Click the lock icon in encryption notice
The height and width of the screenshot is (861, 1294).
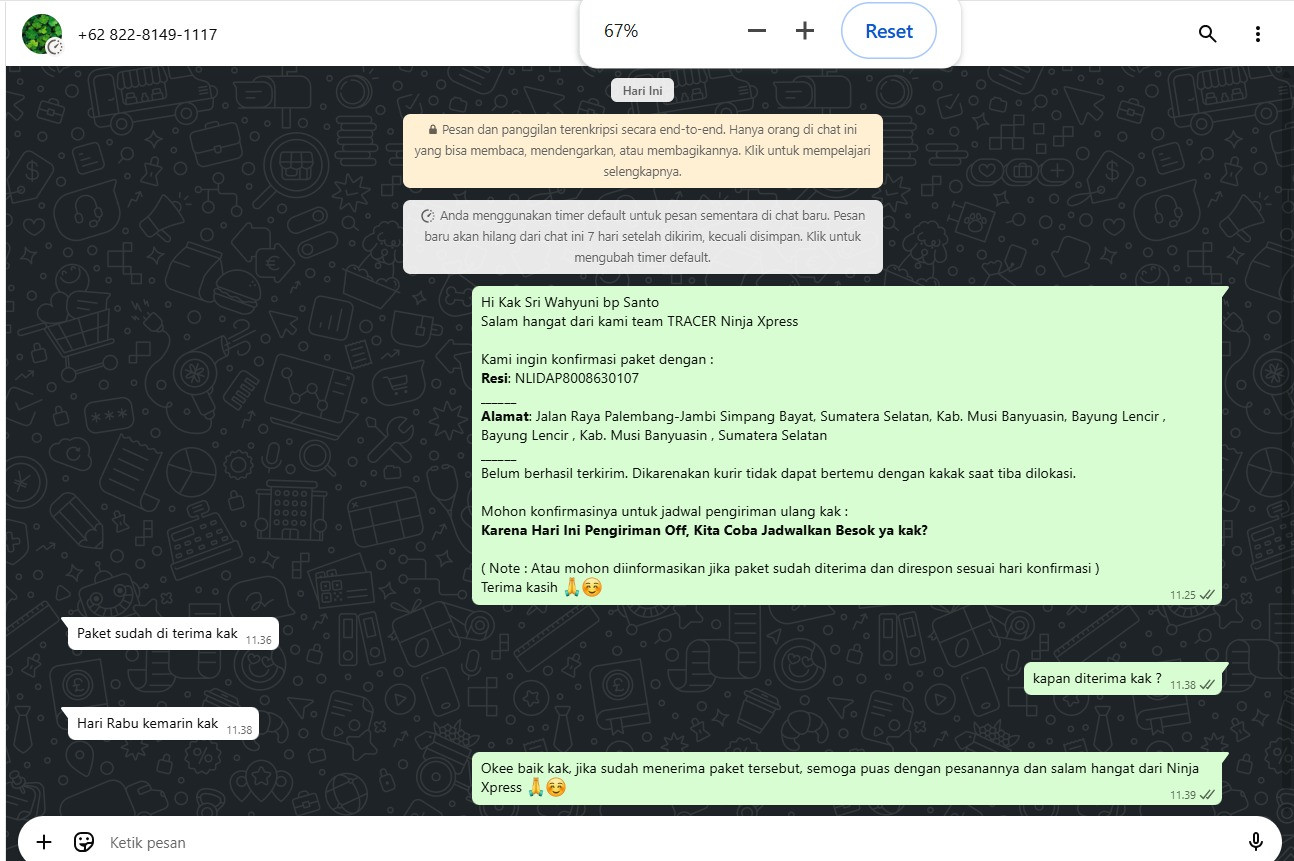click(x=432, y=130)
